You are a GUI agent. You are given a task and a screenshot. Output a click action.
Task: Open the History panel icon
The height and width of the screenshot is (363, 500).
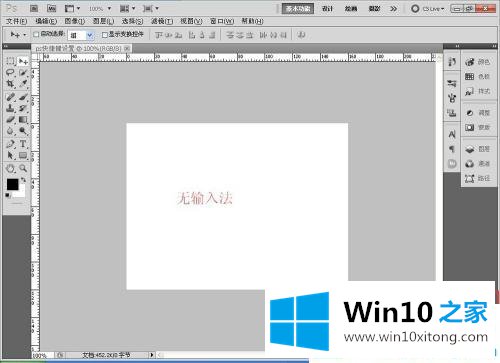click(452, 62)
